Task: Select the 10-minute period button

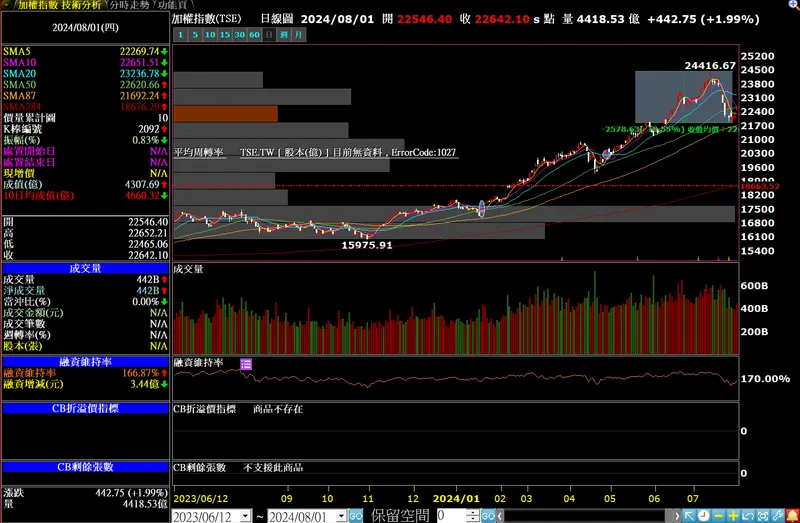Action: click(210, 35)
